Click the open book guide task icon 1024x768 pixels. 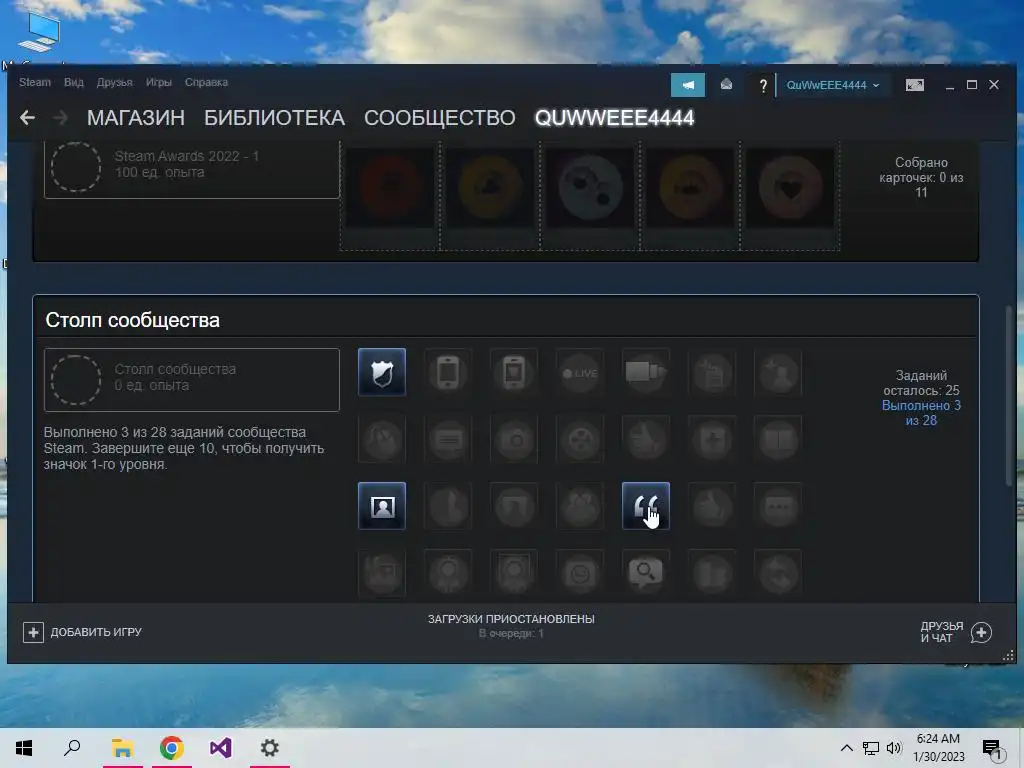[778, 439]
